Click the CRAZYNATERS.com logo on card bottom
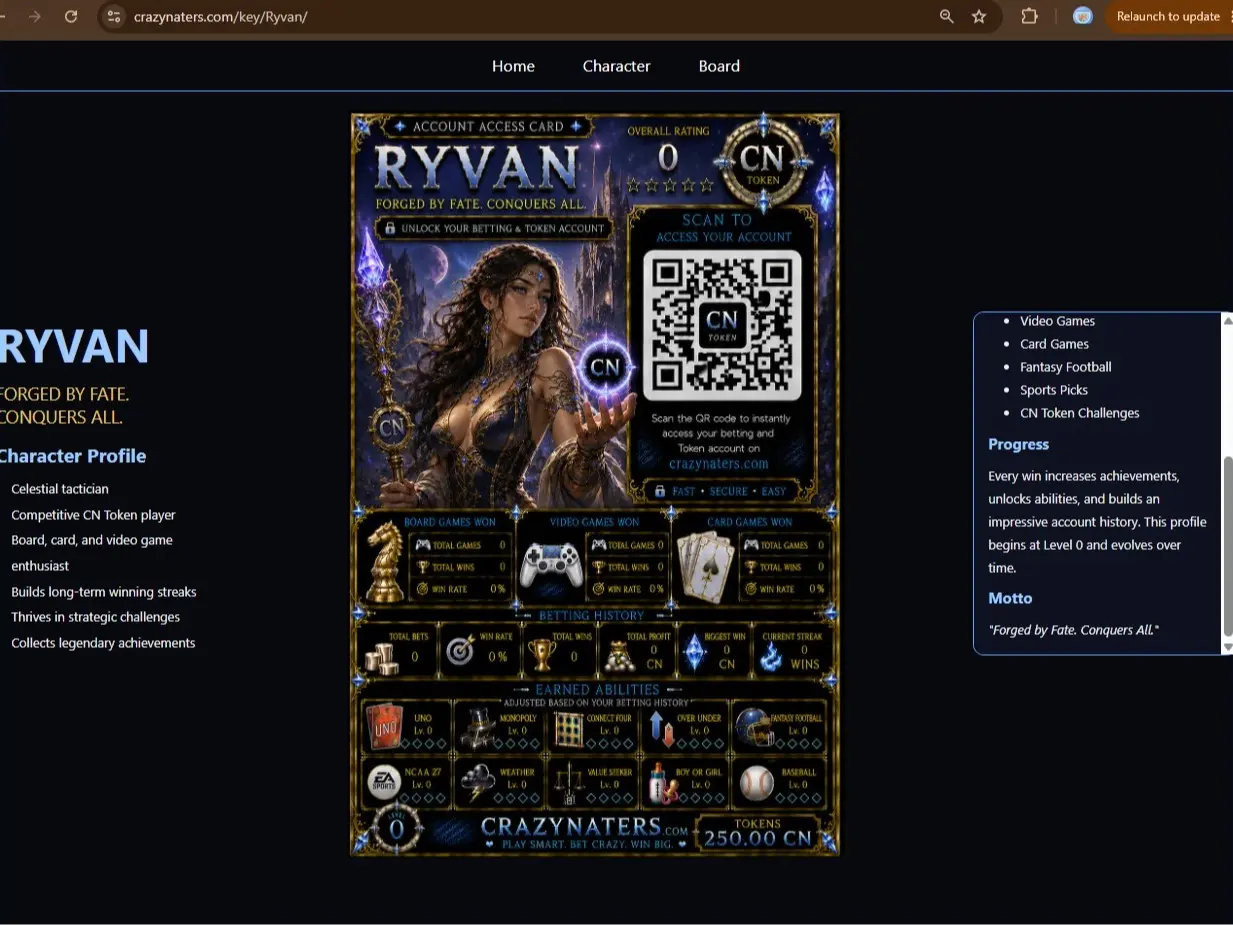Viewport: 1233px width, 925px height. [x=585, y=828]
